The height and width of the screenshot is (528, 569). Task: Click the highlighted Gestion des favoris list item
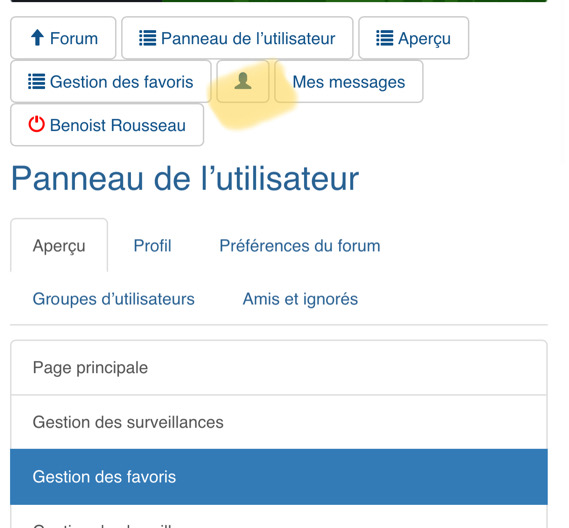tap(279, 476)
